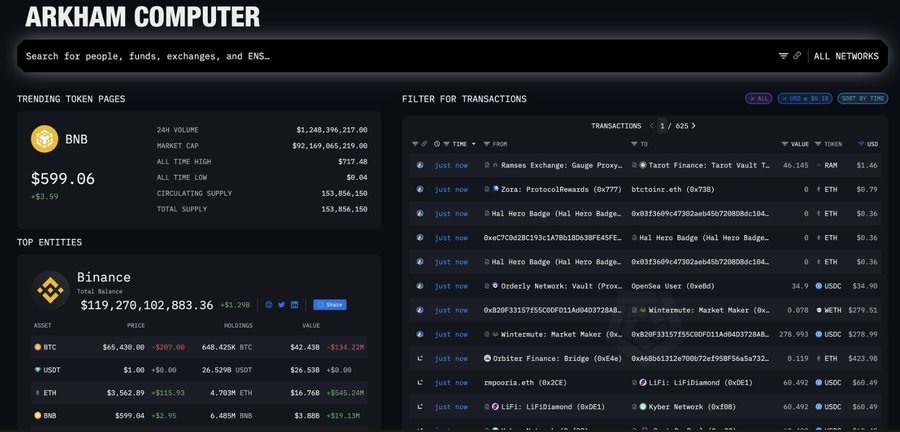Open Binance LinkedIn profile icon

click(294, 305)
